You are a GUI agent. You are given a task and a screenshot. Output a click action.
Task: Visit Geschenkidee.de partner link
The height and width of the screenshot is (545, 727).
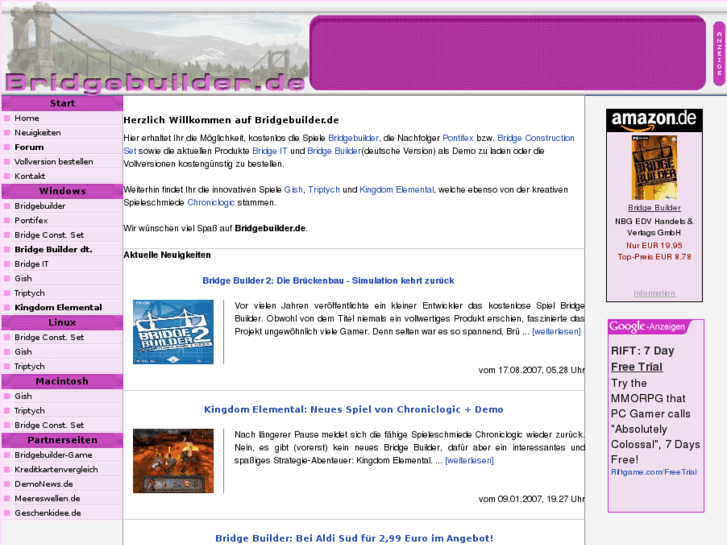tap(48, 513)
